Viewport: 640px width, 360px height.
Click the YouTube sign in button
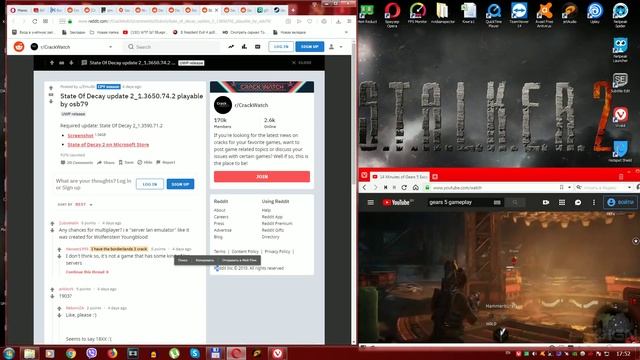[620, 202]
